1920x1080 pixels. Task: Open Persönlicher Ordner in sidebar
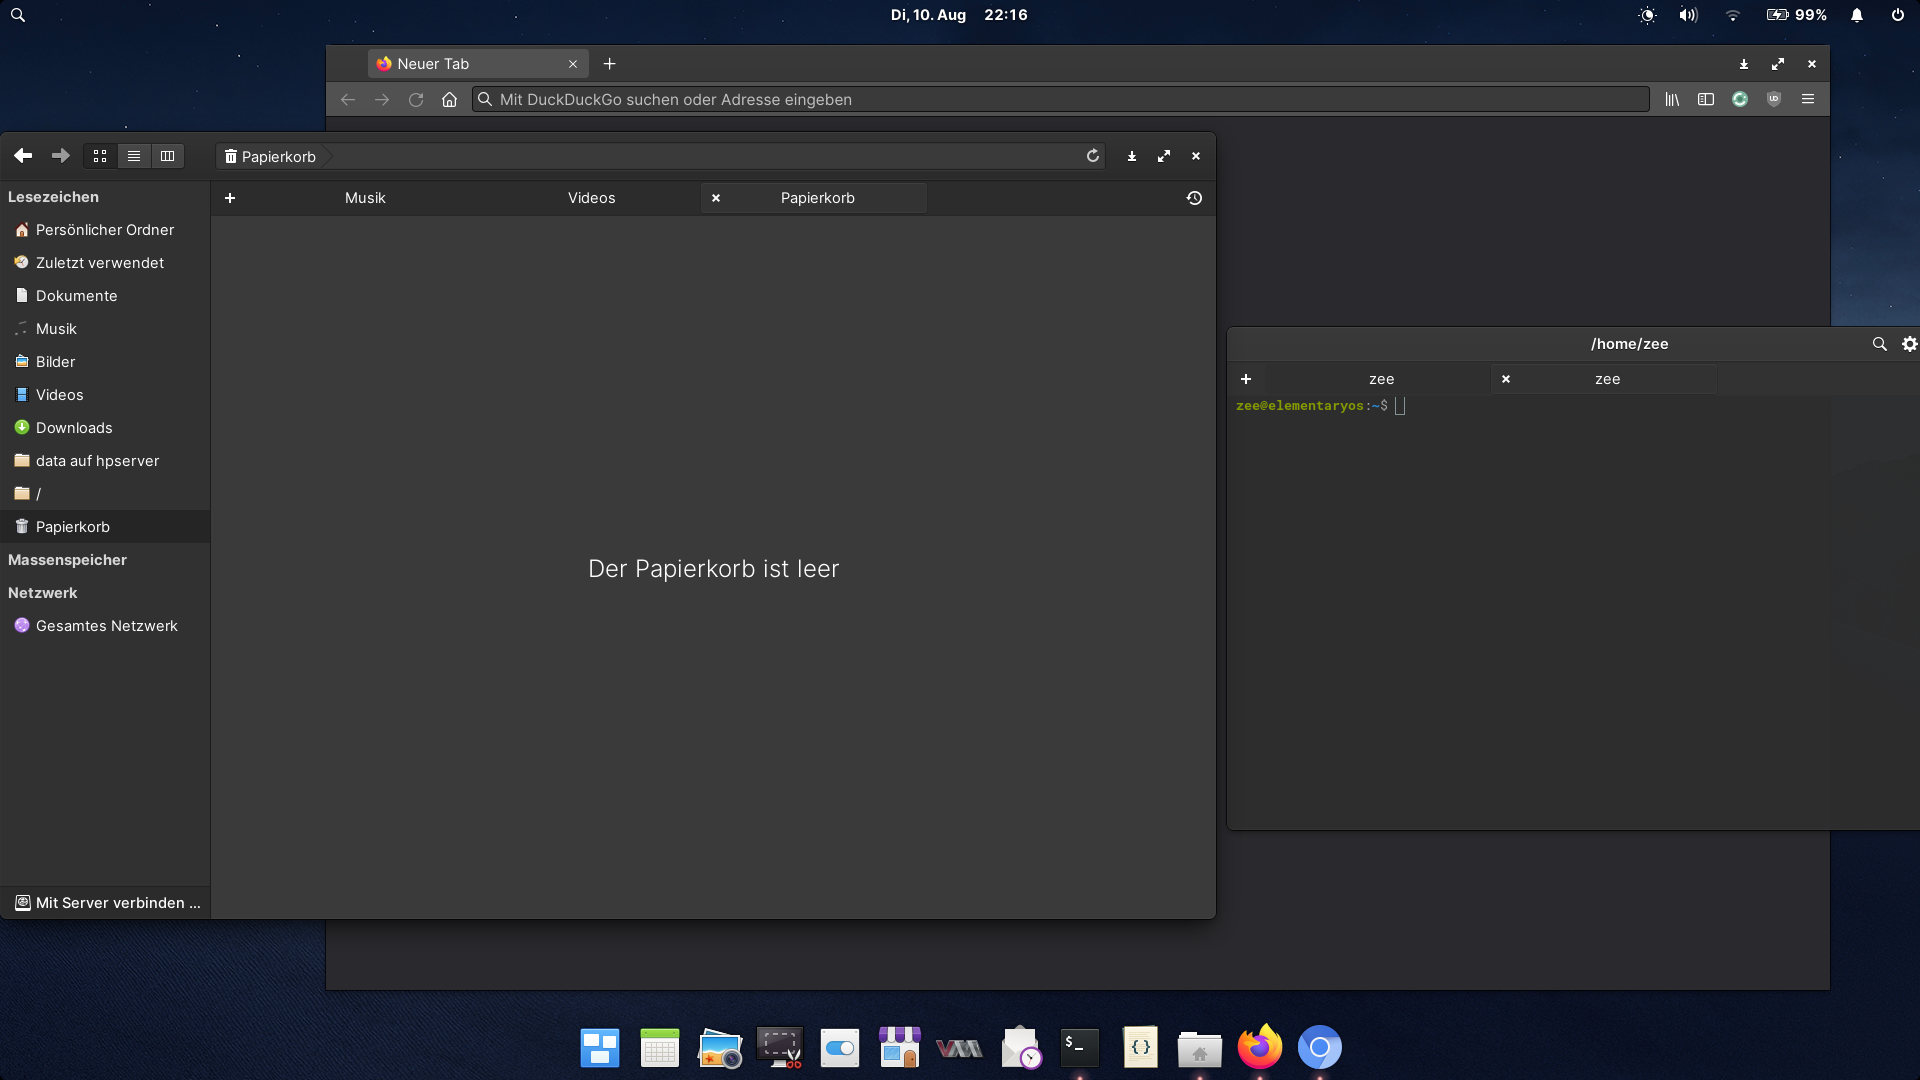point(105,230)
